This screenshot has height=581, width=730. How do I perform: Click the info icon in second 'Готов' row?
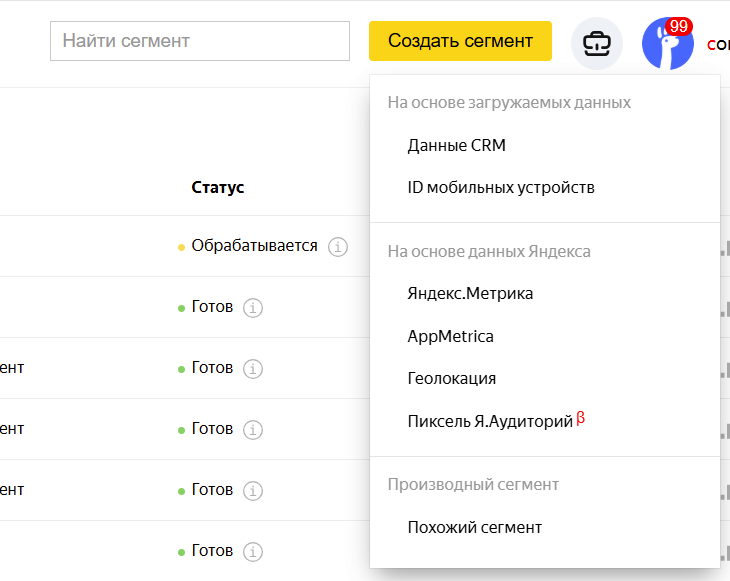coord(253,369)
